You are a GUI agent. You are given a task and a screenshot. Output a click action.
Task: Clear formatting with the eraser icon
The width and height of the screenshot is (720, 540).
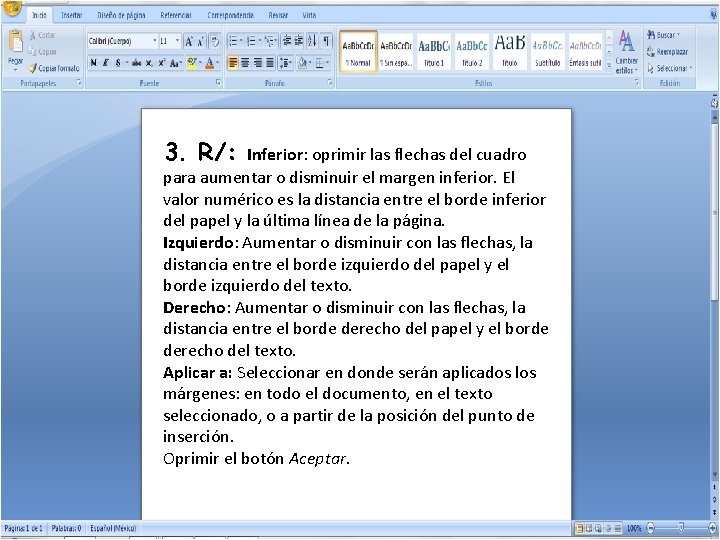point(214,41)
